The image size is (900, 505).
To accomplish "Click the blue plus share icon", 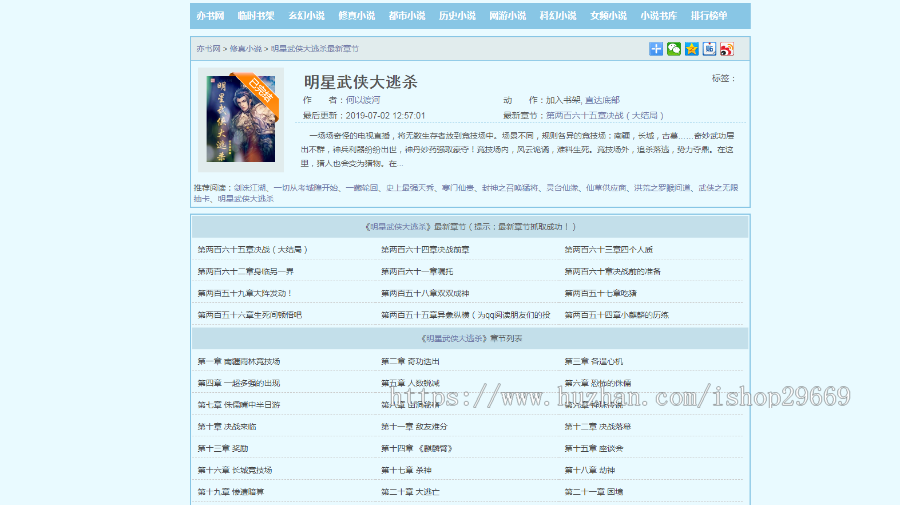I will pos(656,49).
